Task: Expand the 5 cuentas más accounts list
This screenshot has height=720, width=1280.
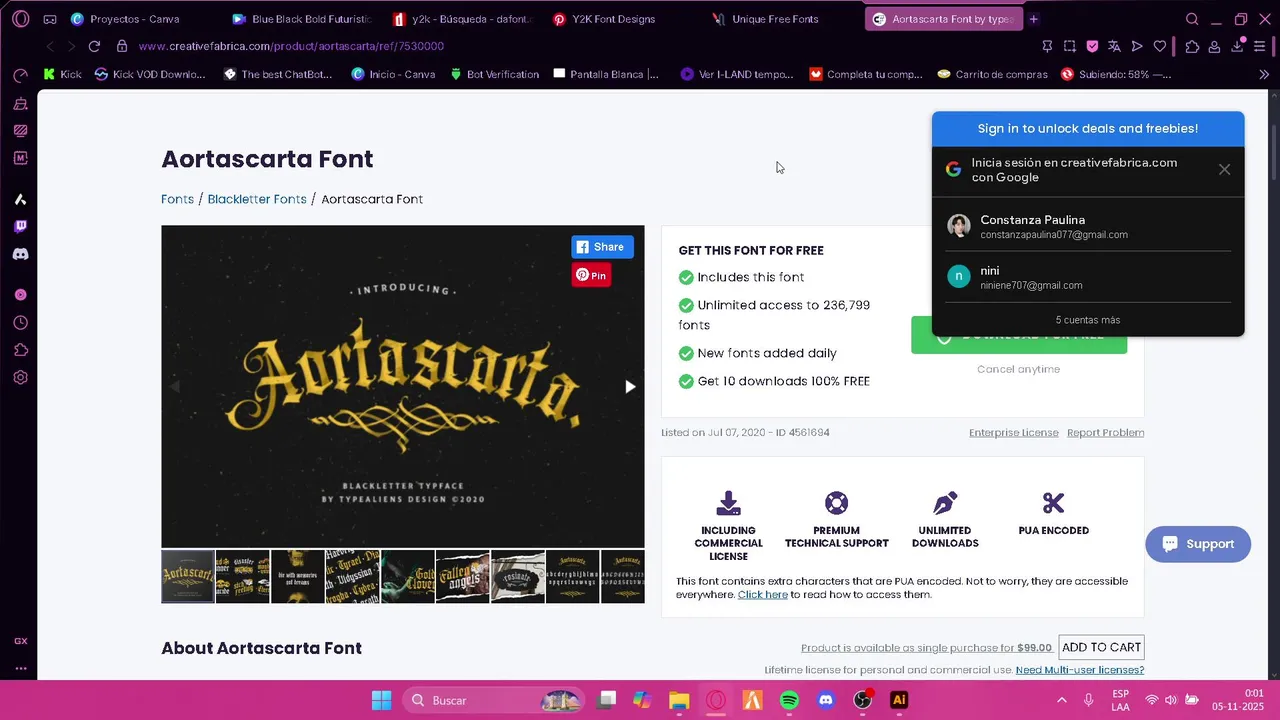Action: [x=1088, y=320]
